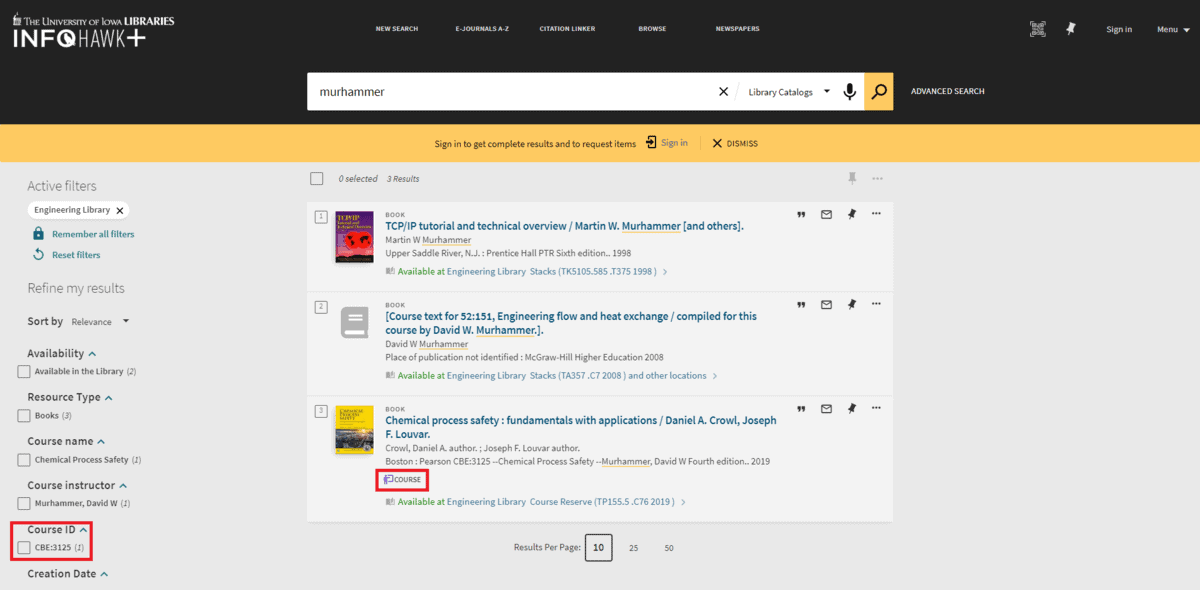
Task: Pin the Course text for 52:151 result
Action: [851, 304]
